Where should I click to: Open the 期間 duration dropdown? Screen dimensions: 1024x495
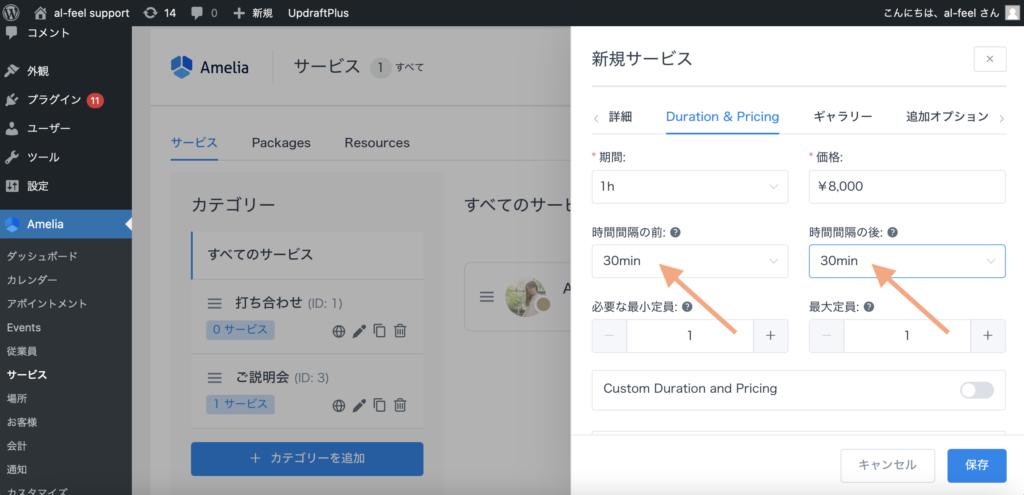pyautogui.click(x=690, y=187)
